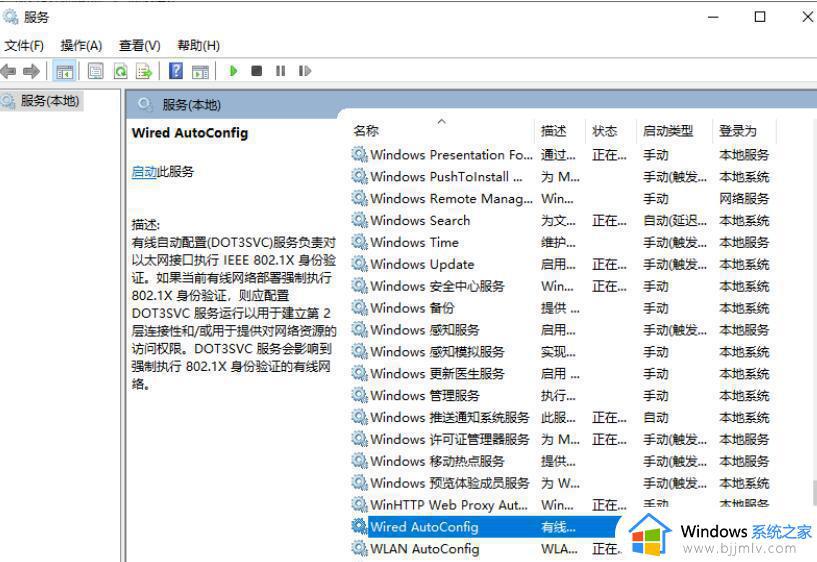Click the gear icon beside Wired AutoConfig
The image size is (817, 562).
click(360, 526)
